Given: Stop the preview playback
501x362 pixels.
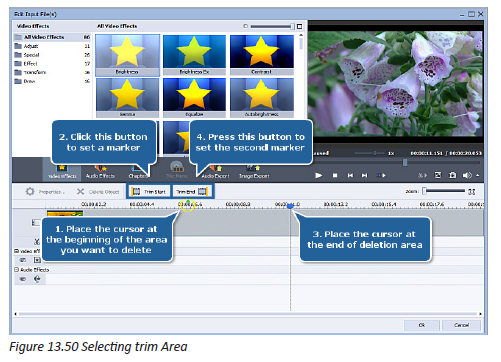Looking at the screenshot, I should coord(335,175).
